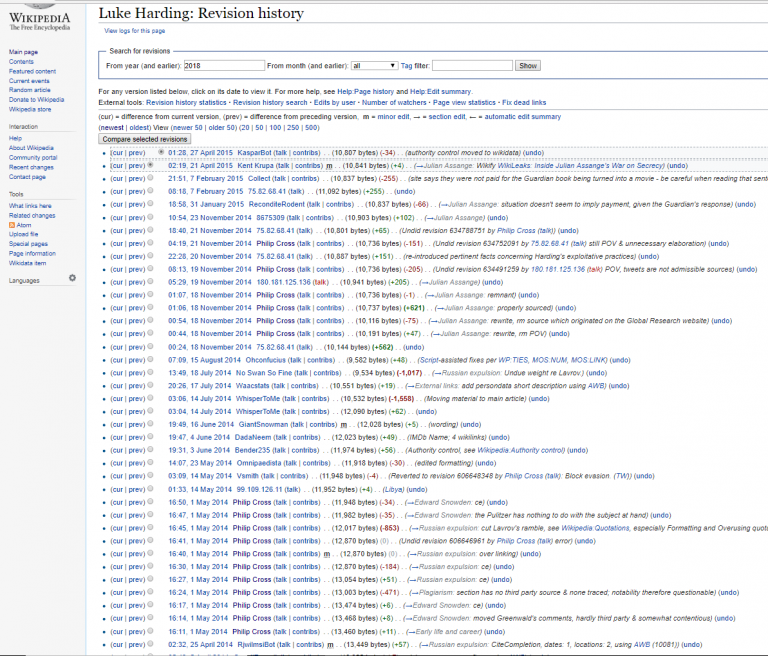Click the Atom feed icon

point(12,225)
